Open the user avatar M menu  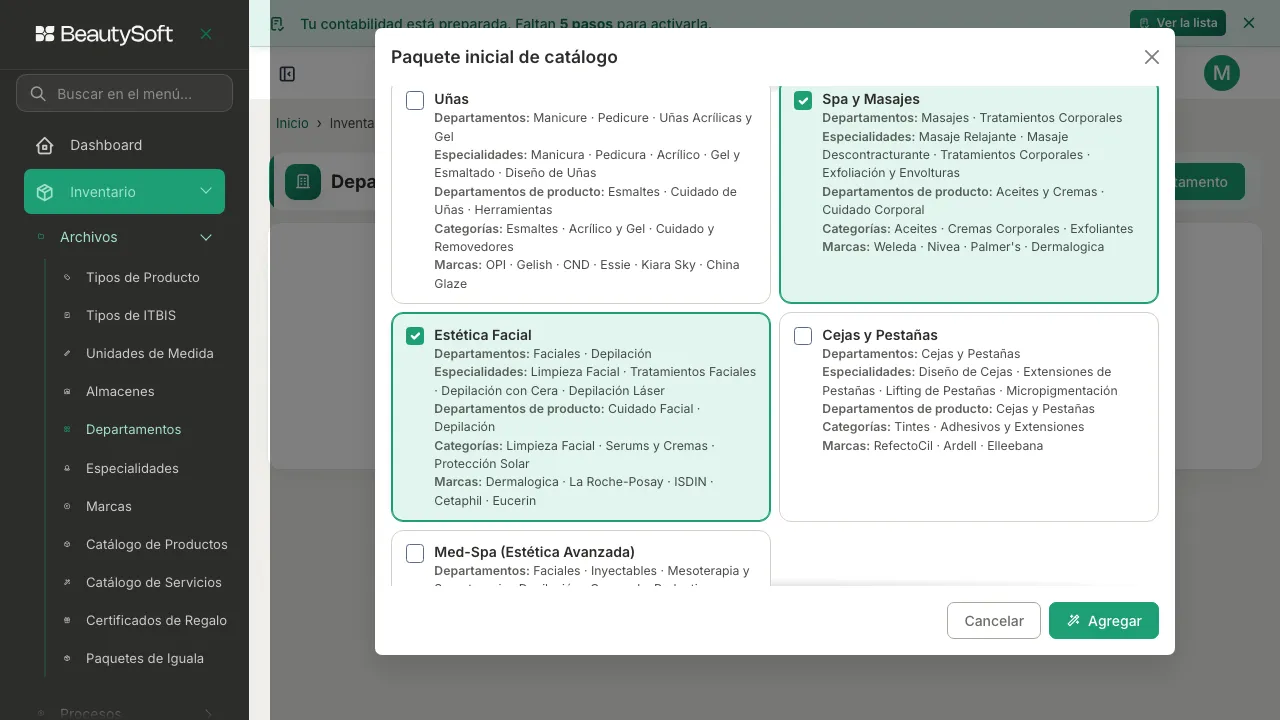(x=1222, y=73)
